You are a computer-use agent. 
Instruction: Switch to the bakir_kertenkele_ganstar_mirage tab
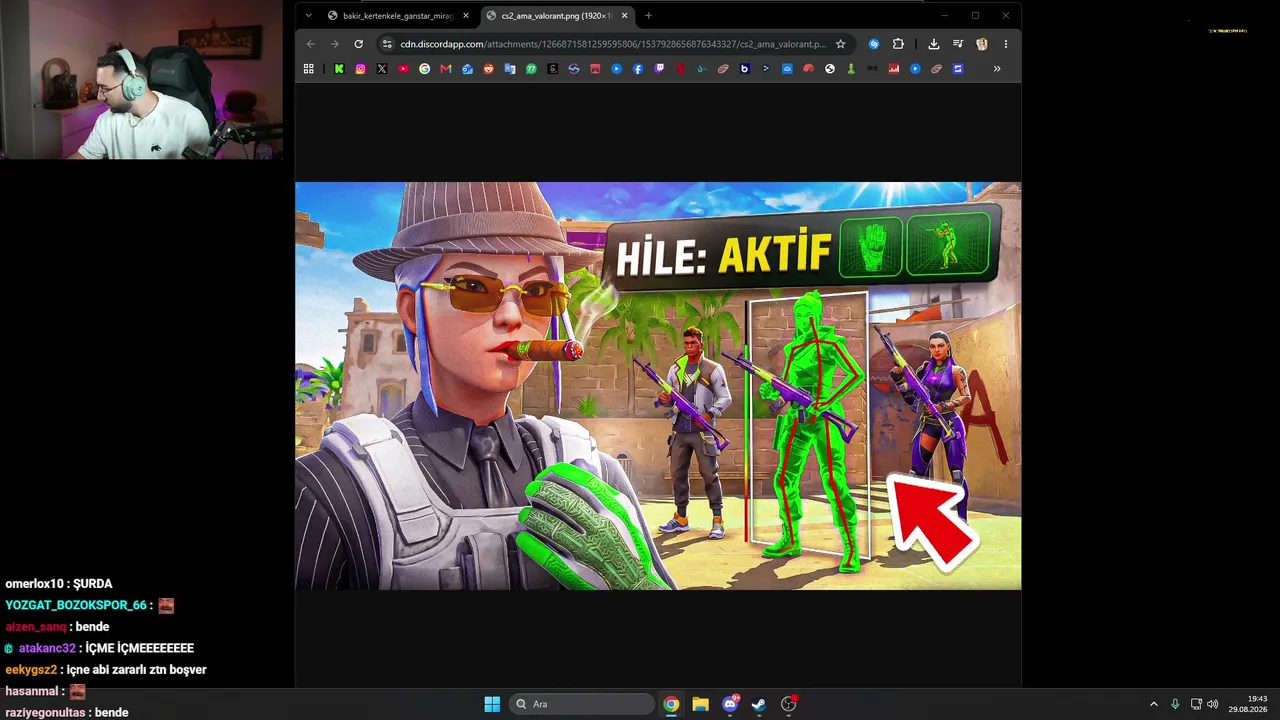point(399,16)
